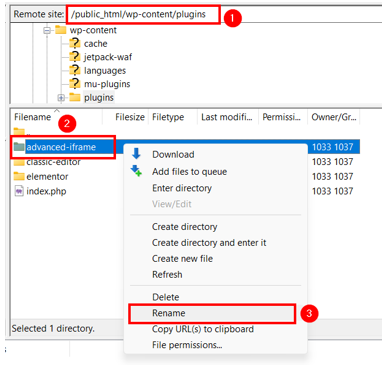Screen dimensions: 382x365
Task: Click the parent directory '..' folder icon
Action: [x=19, y=132]
